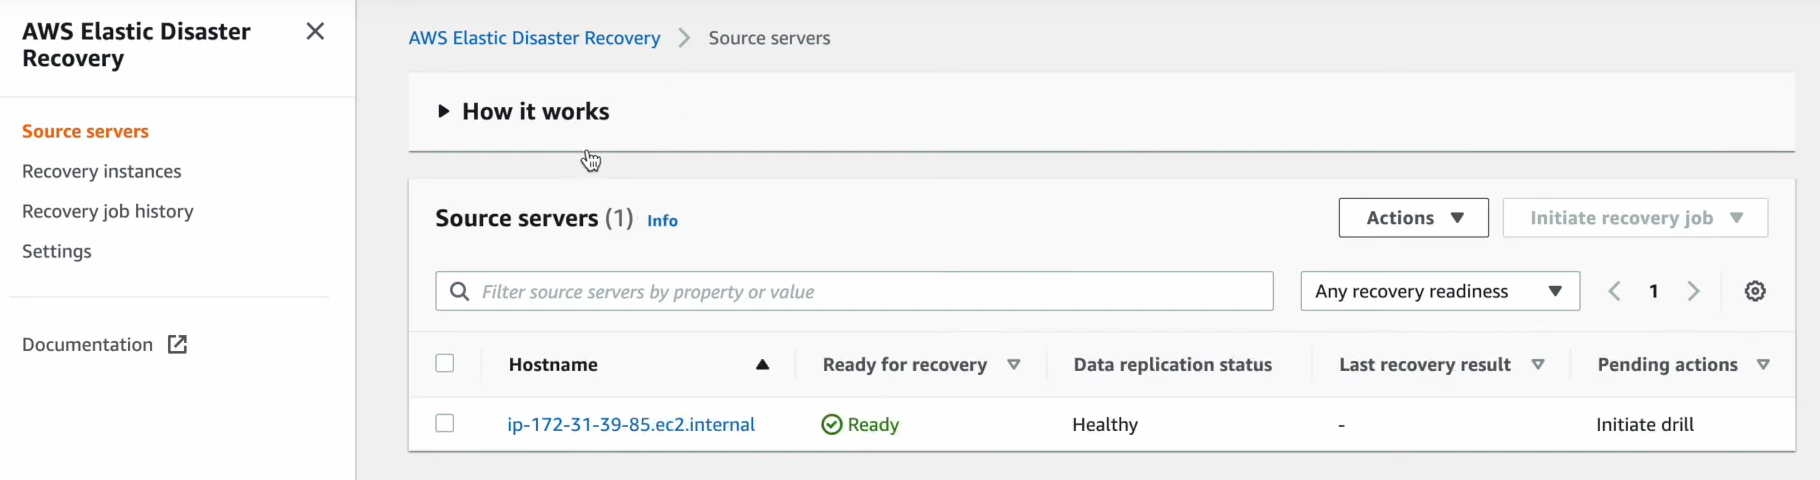Open the Initiate recovery job dropdown

[x=1635, y=218]
